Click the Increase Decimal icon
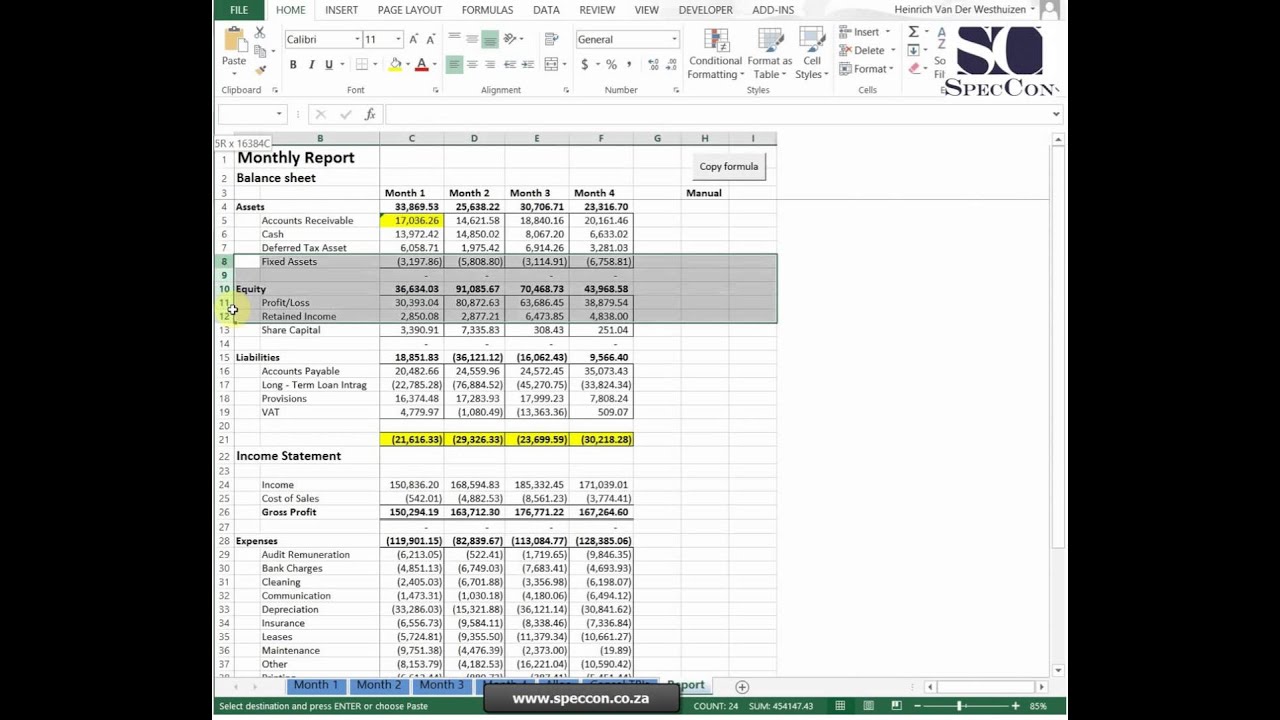The height and width of the screenshot is (720, 1280). click(x=654, y=65)
